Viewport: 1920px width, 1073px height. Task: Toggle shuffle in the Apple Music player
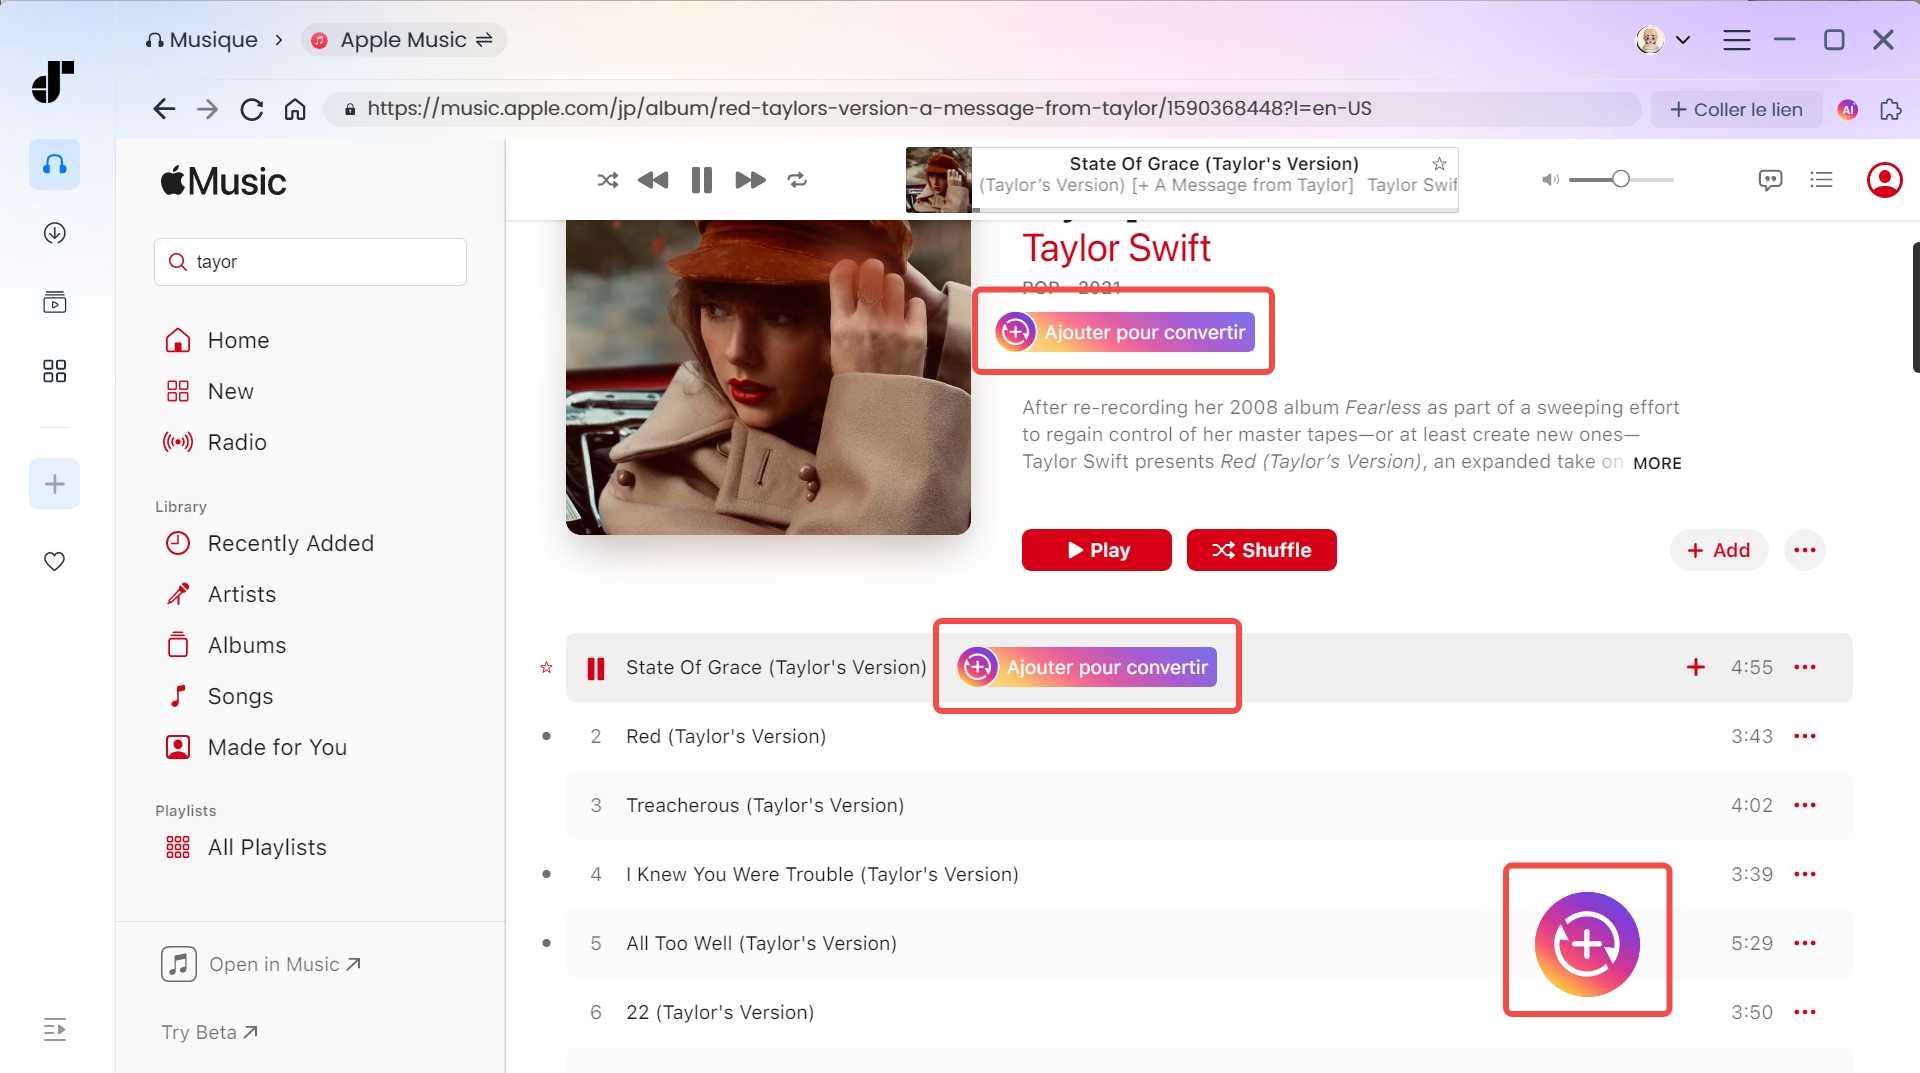point(607,180)
